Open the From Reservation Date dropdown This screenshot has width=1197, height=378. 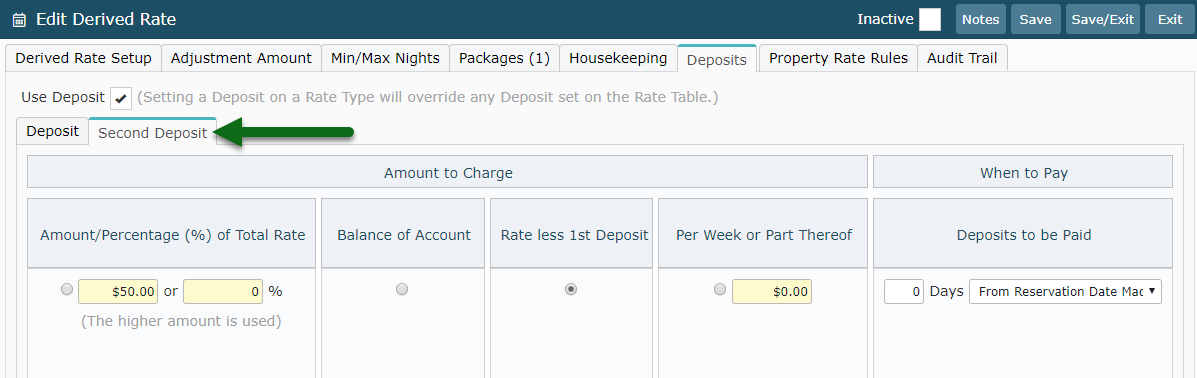click(x=1065, y=291)
